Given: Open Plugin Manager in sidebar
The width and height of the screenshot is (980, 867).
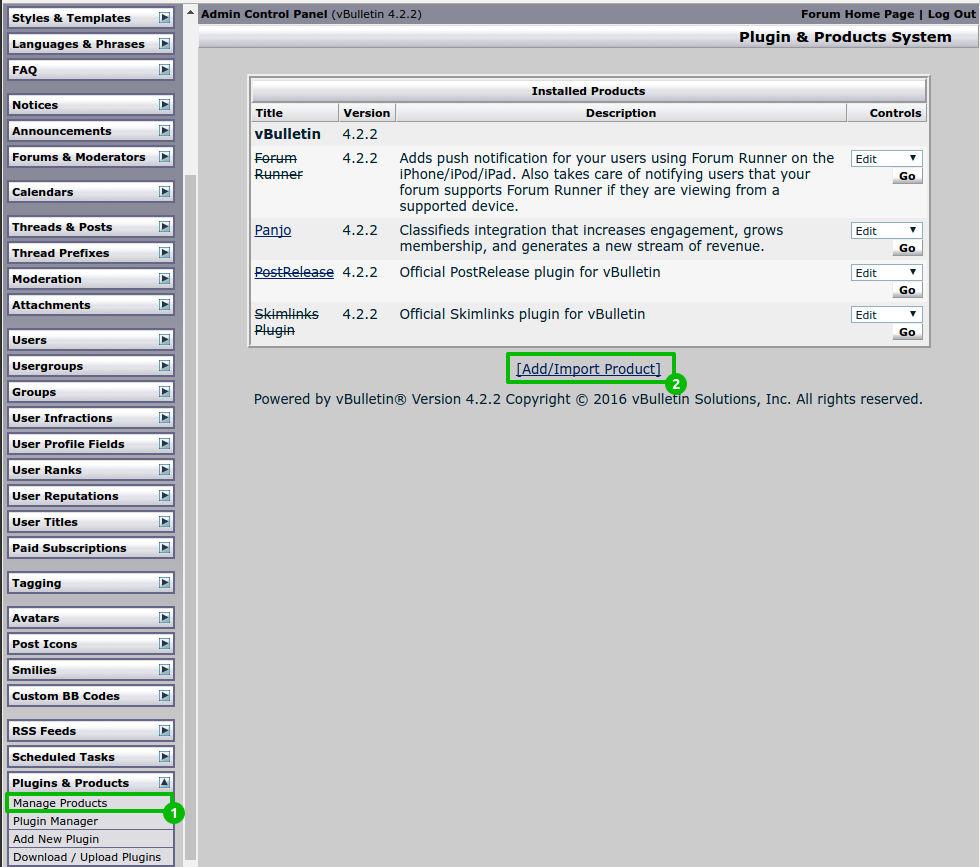Looking at the screenshot, I should (x=90, y=821).
